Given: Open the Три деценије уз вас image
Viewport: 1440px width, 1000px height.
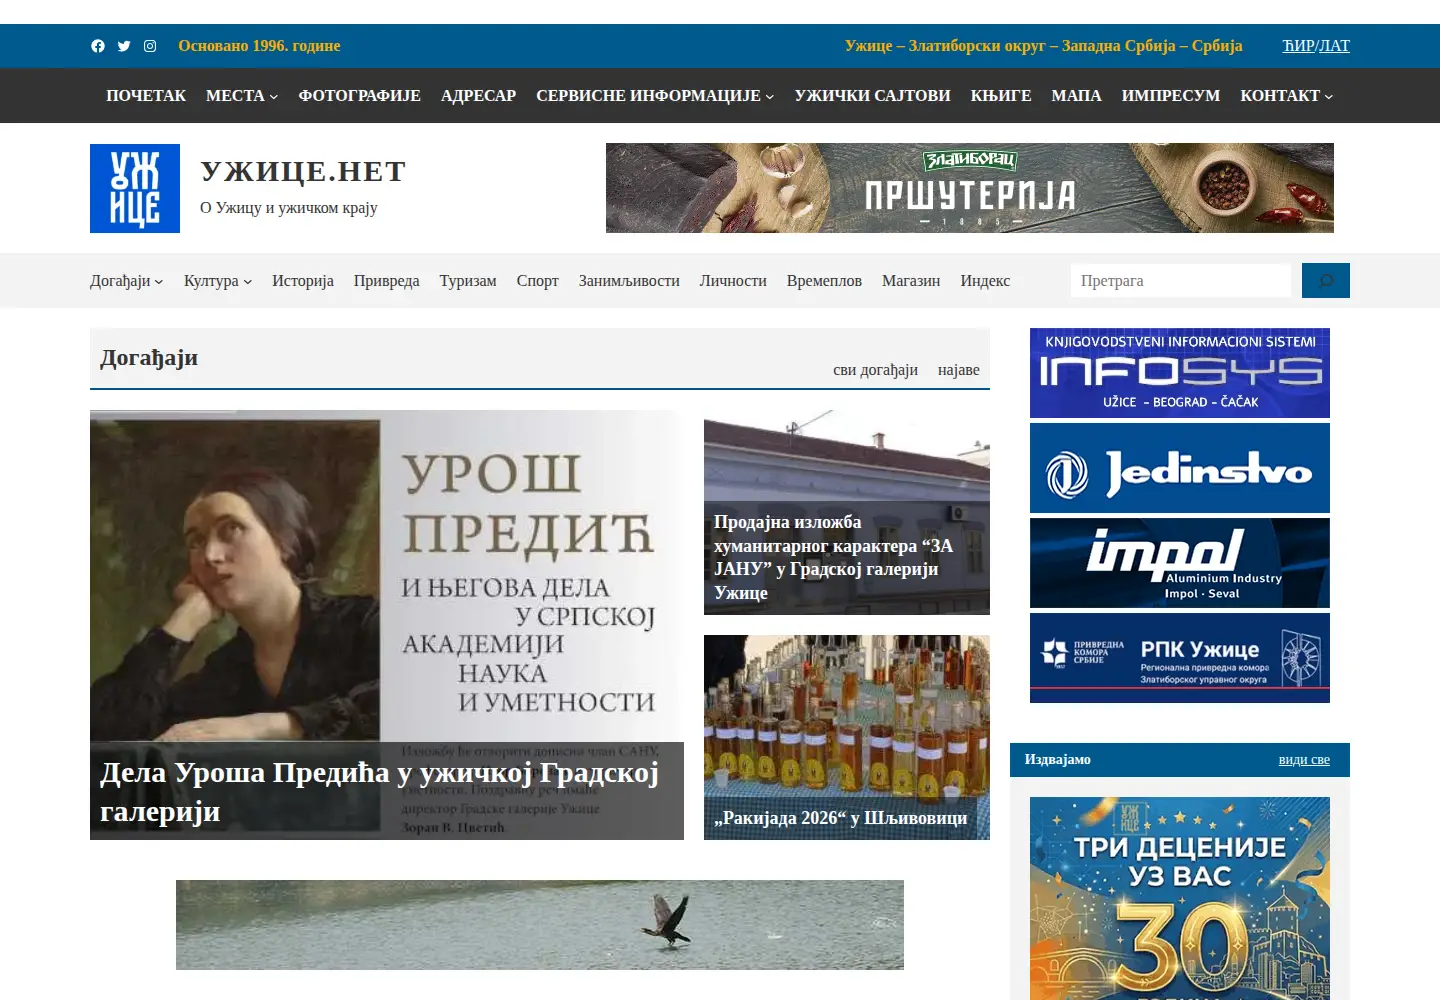Looking at the screenshot, I should point(1180,898).
